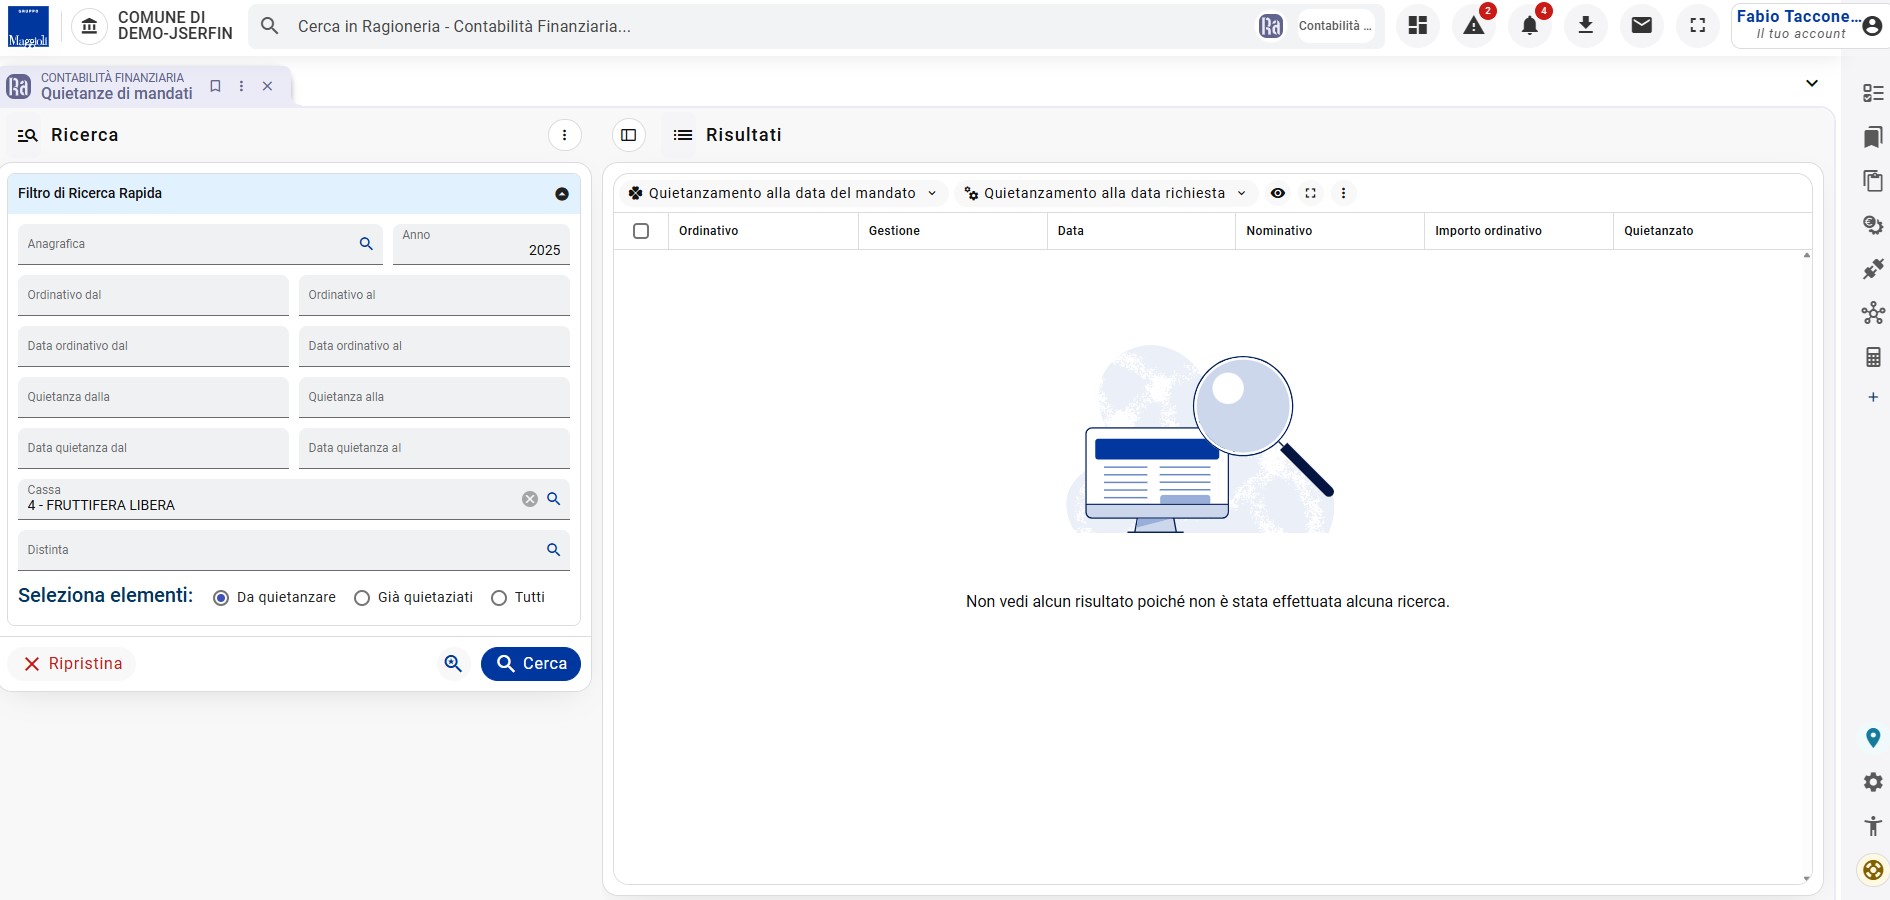Image resolution: width=1890 pixels, height=900 pixels.
Task: Open the bell notifications
Action: tap(1530, 26)
